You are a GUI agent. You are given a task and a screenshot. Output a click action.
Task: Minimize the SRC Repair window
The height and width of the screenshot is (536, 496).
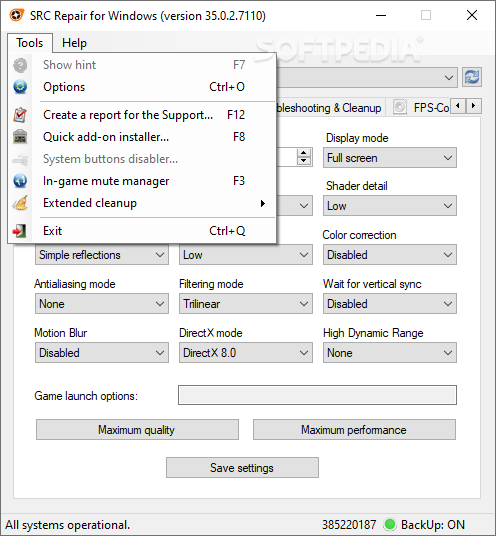click(381, 15)
